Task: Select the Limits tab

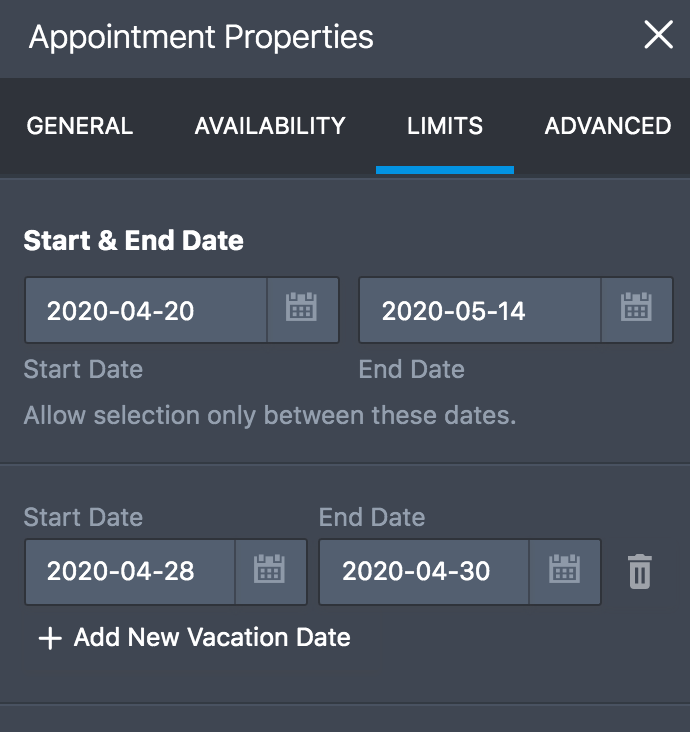Action: (445, 126)
